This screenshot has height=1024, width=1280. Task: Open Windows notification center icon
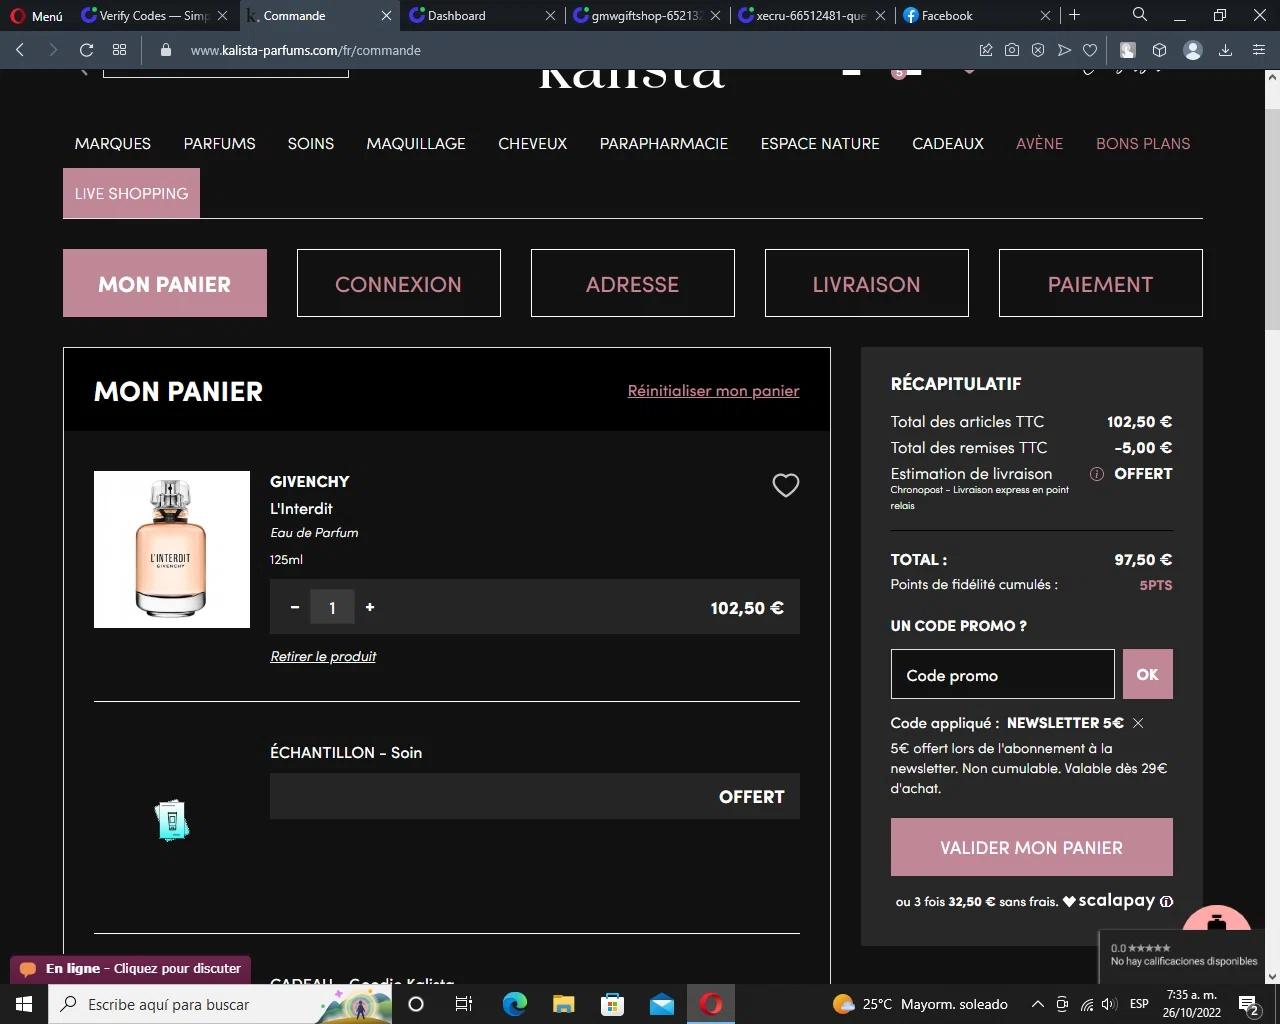point(1249,1004)
